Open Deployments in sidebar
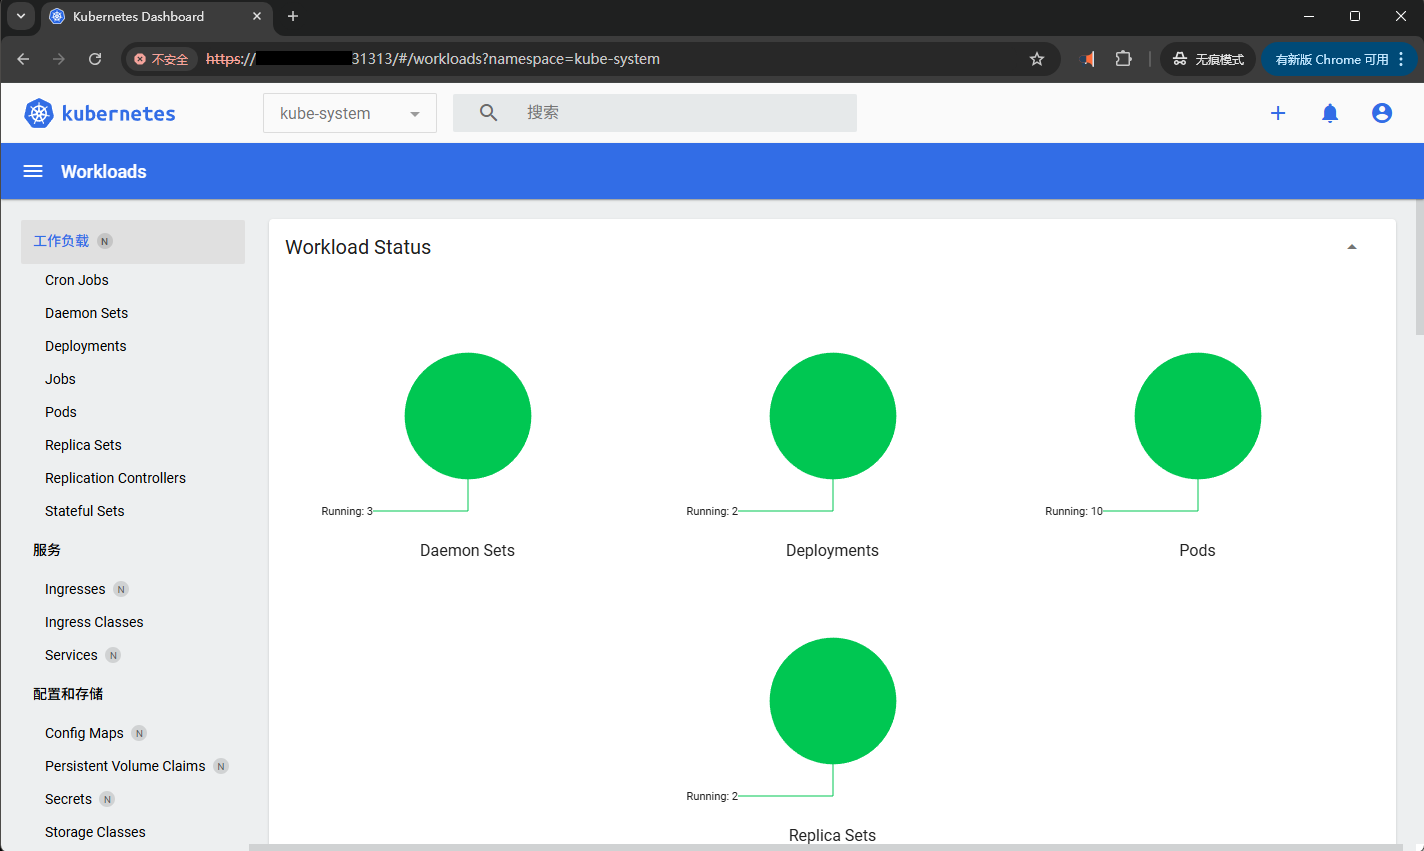The width and height of the screenshot is (1424, 851). 85,346
